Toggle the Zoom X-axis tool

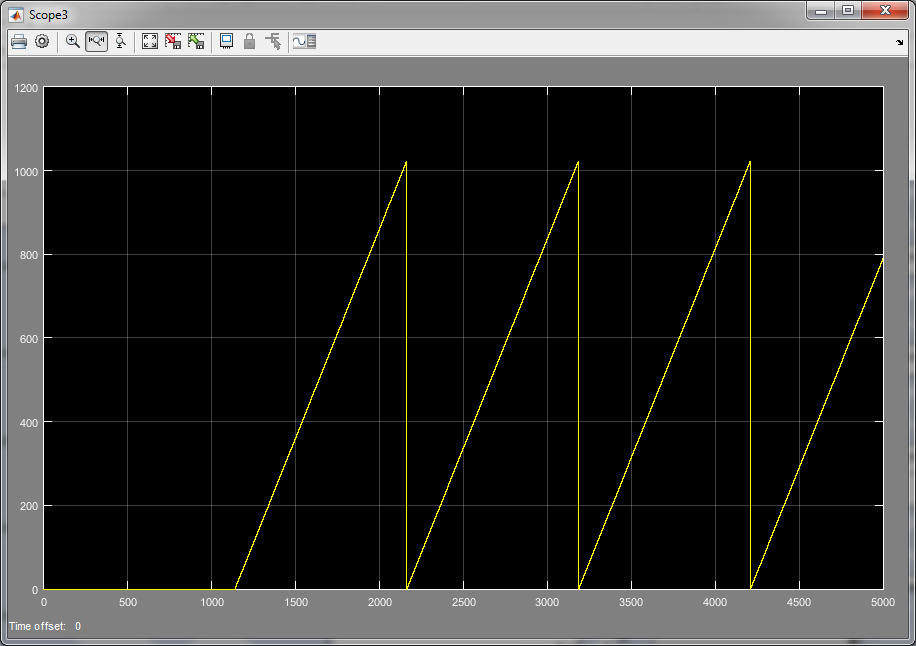click(x=96, y=41)
